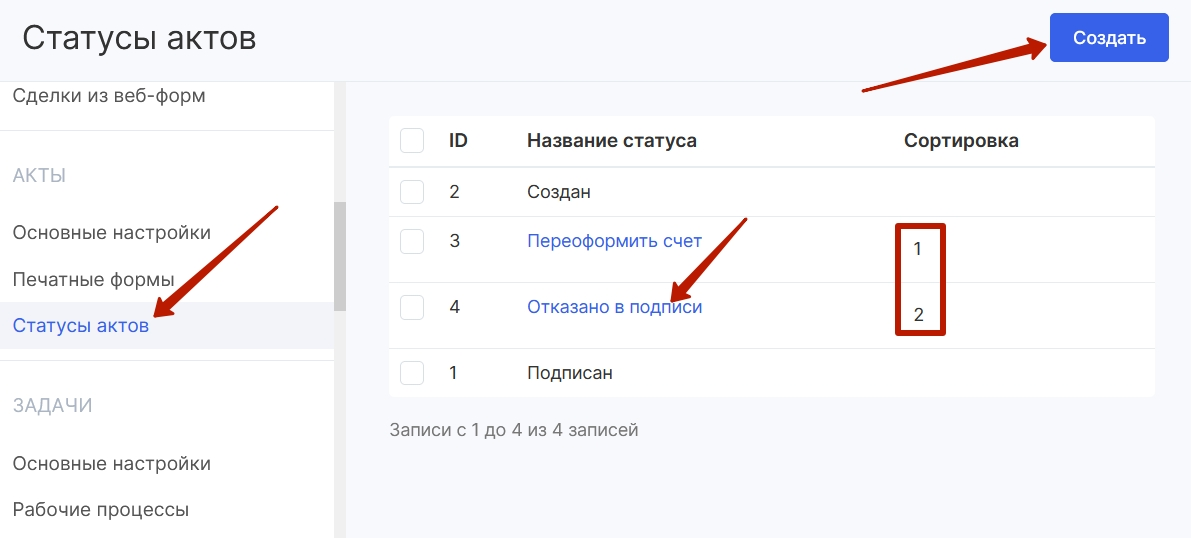Select the checkbox for Отказано в подписи

pyautogui.click(x=412, y=307)
